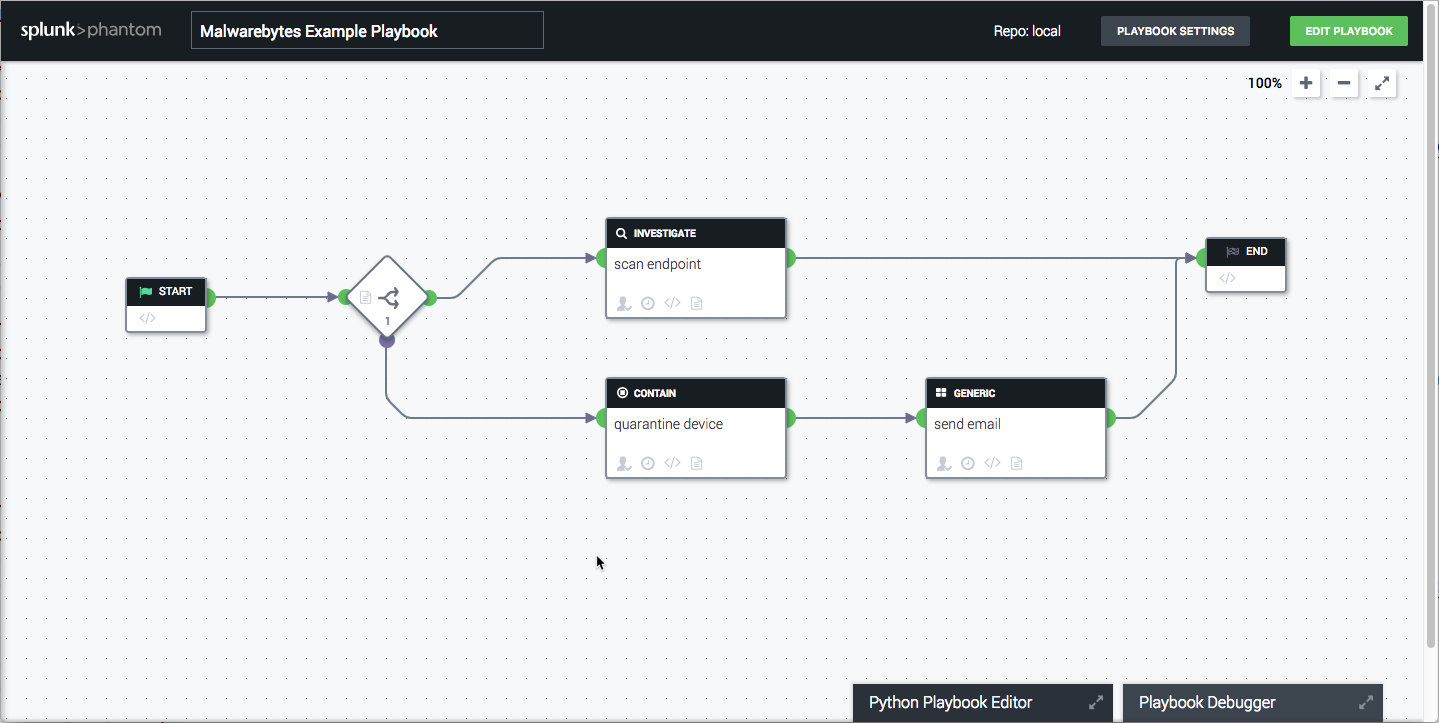Open the code icon on scan endpoint block
This screenshot has height=723, width=1439.
point(672,303)
